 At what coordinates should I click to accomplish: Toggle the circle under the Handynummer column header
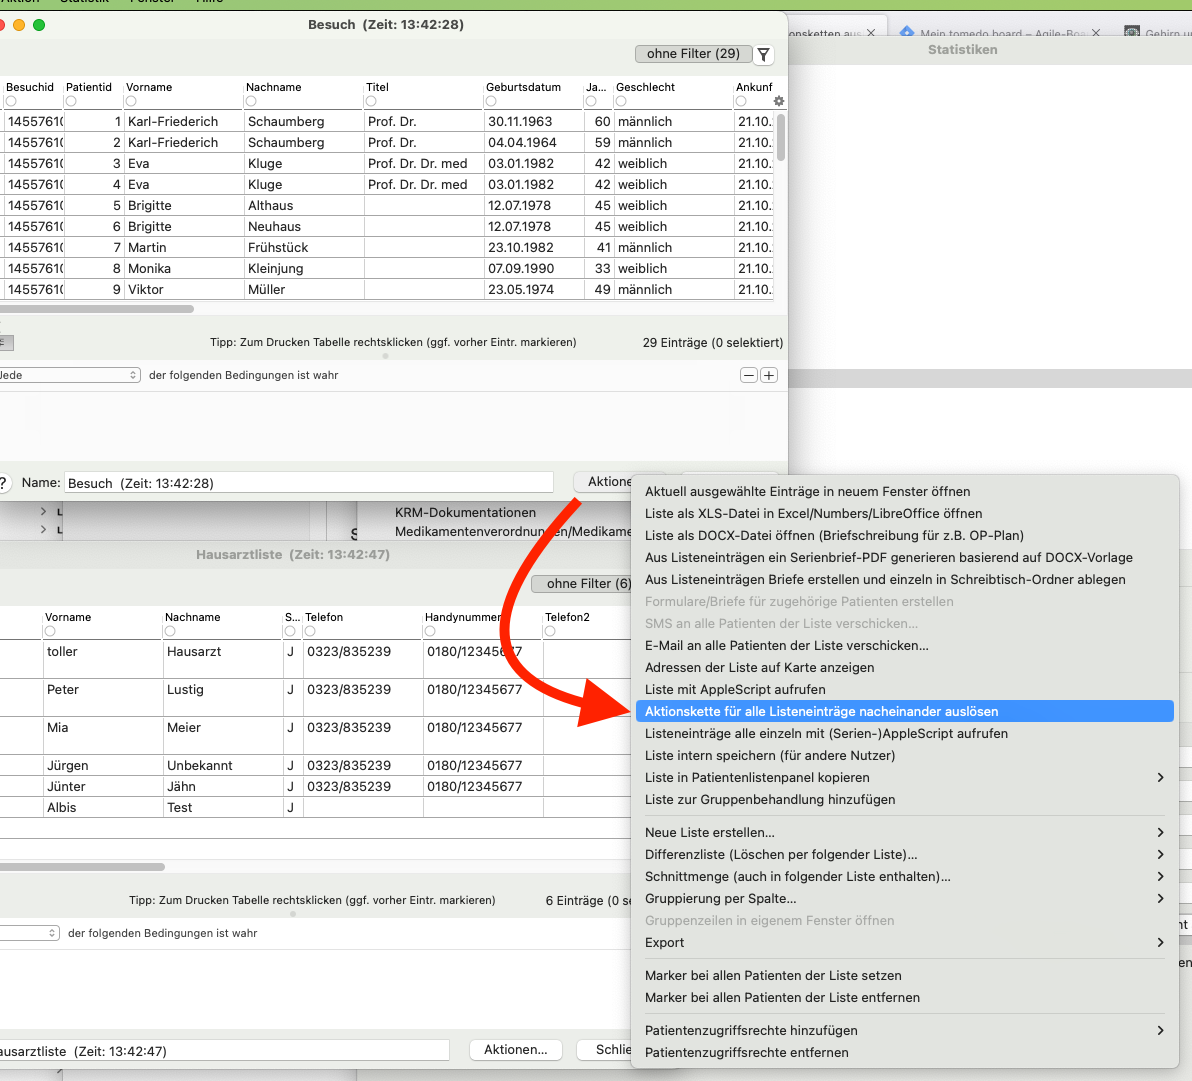[x=430, y=631]
